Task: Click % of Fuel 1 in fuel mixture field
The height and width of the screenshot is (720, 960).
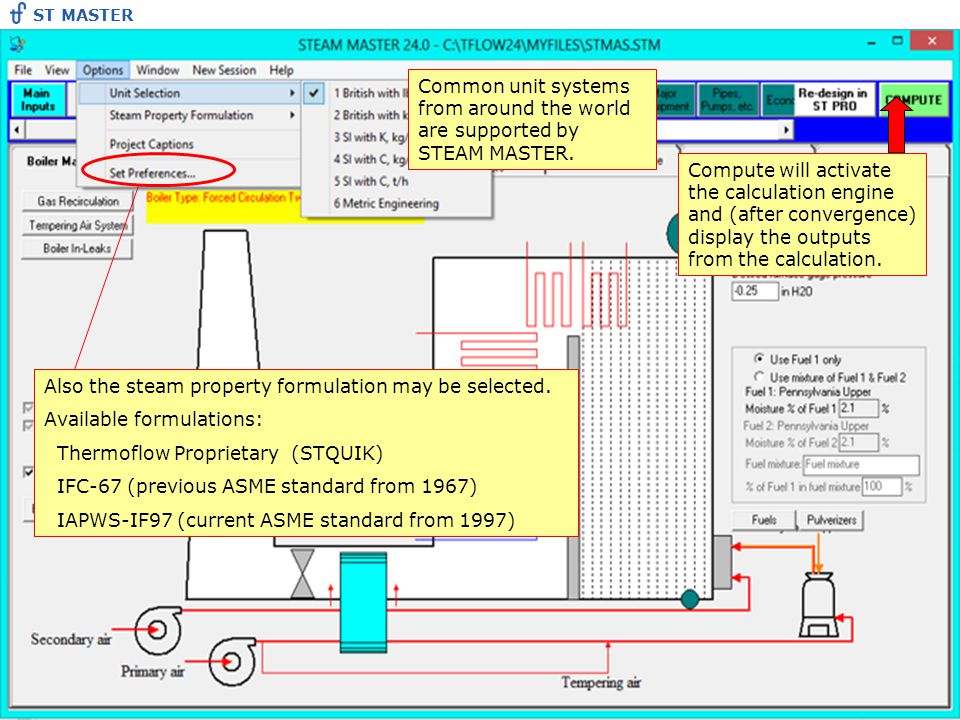Action: [x=882, y=487]
